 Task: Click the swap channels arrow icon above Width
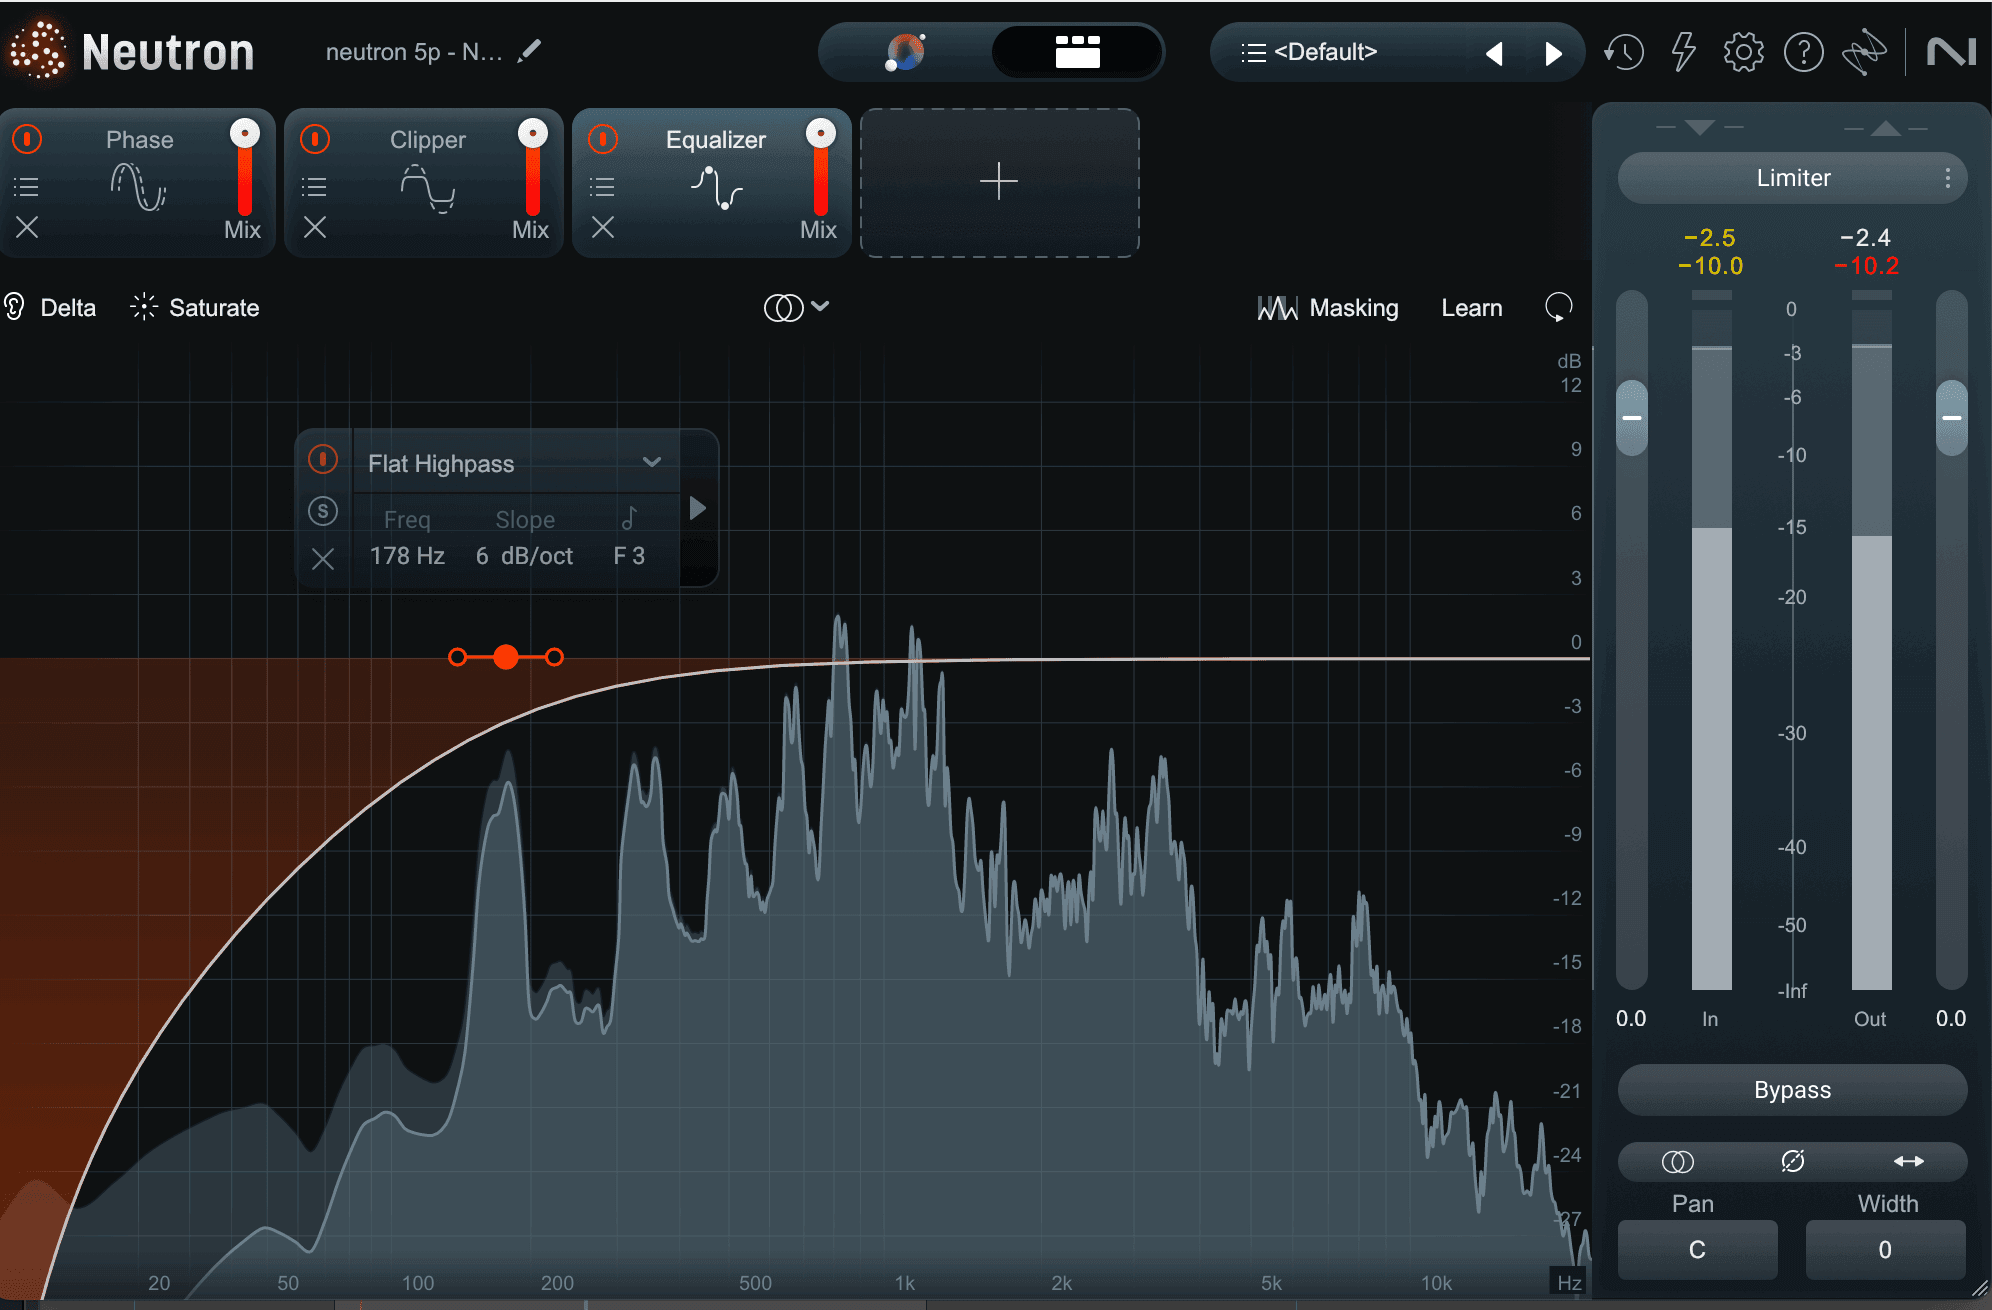pos(1909,1161)
